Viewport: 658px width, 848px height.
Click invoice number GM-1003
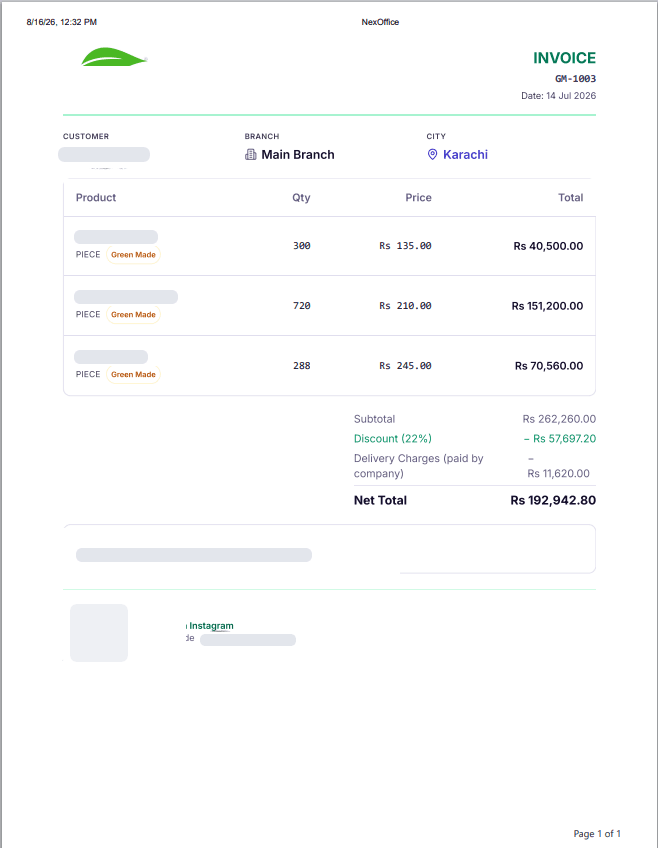(575, 79)
